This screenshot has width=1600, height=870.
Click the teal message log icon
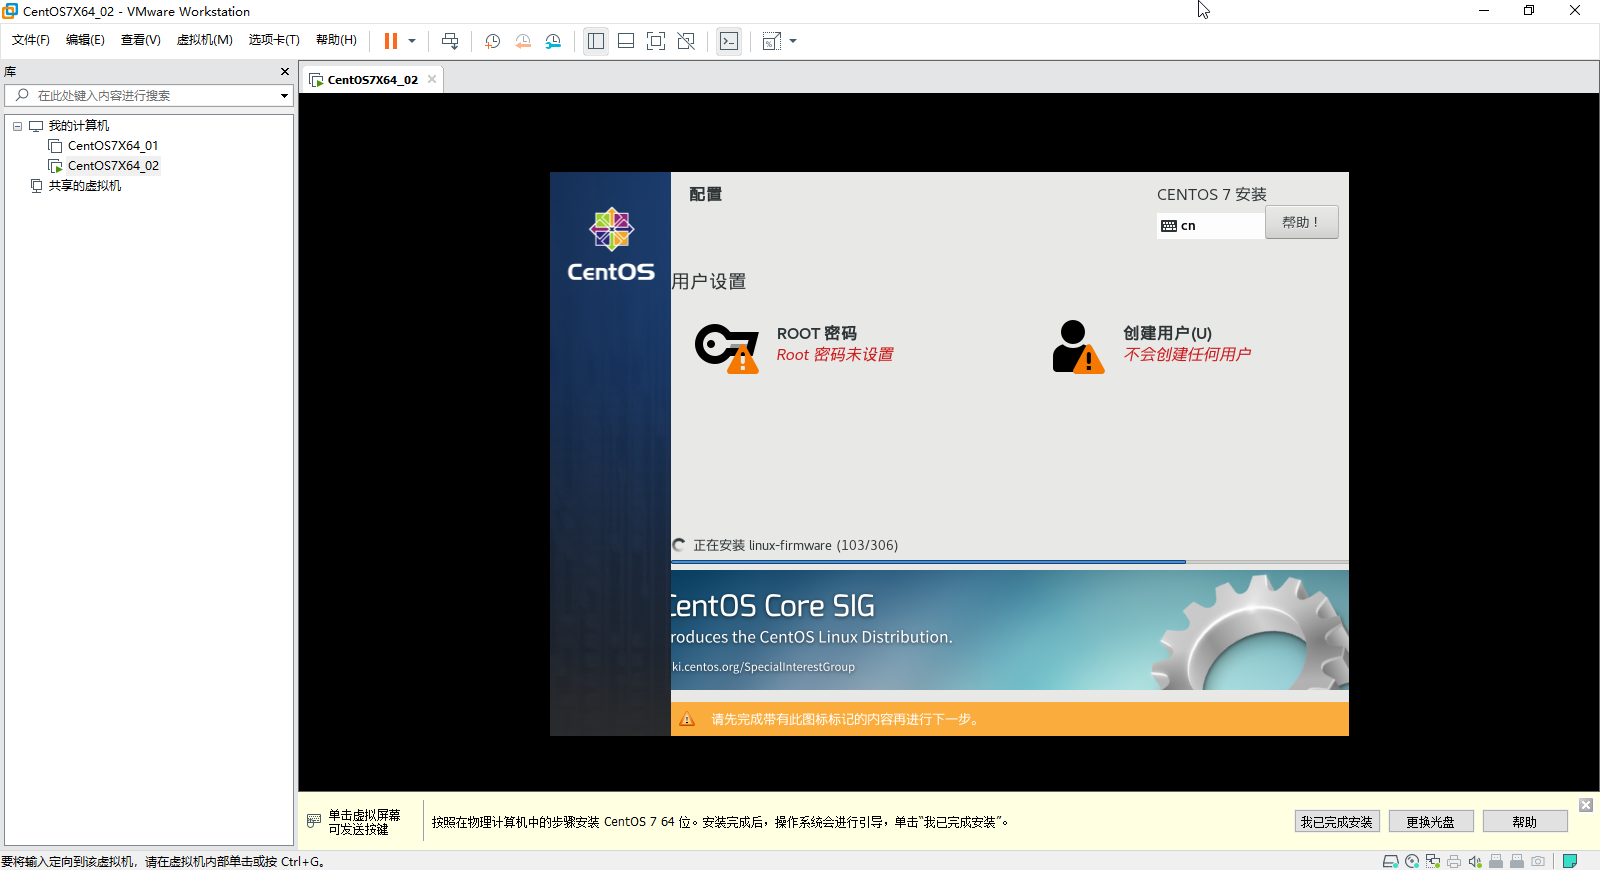(1570, 861)
